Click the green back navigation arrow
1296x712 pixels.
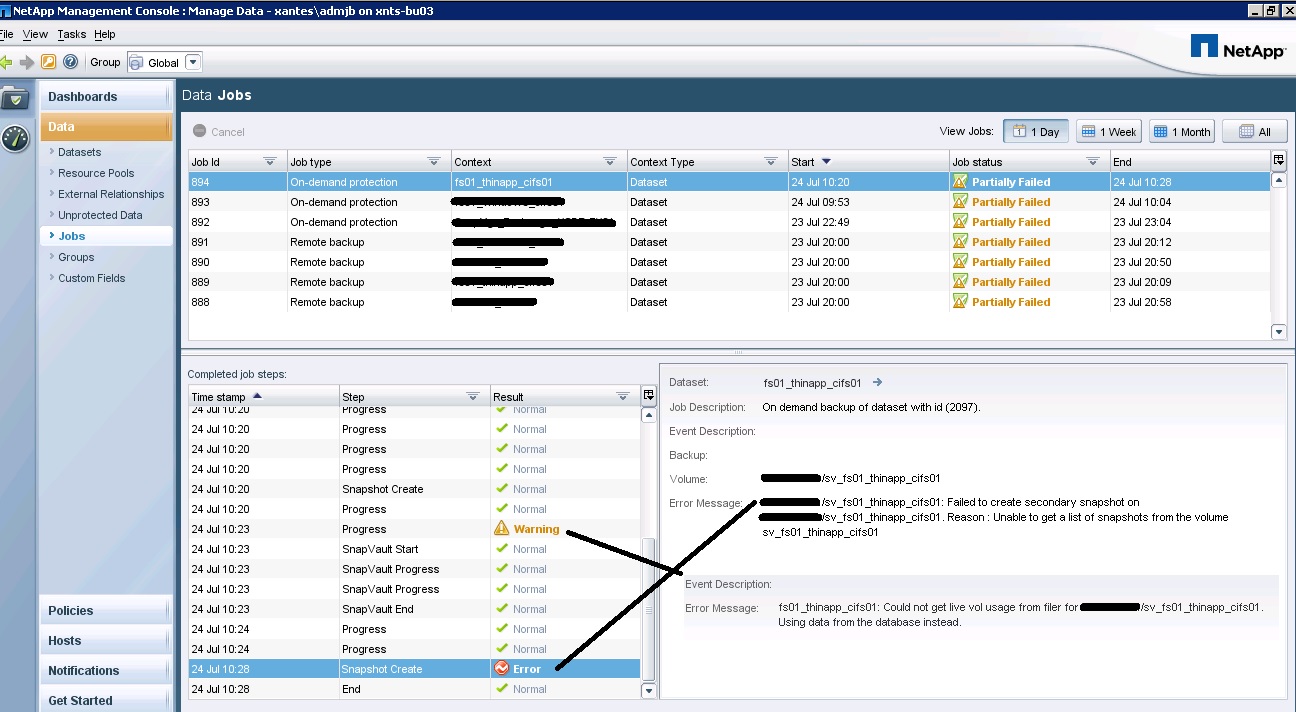(6, 62)
